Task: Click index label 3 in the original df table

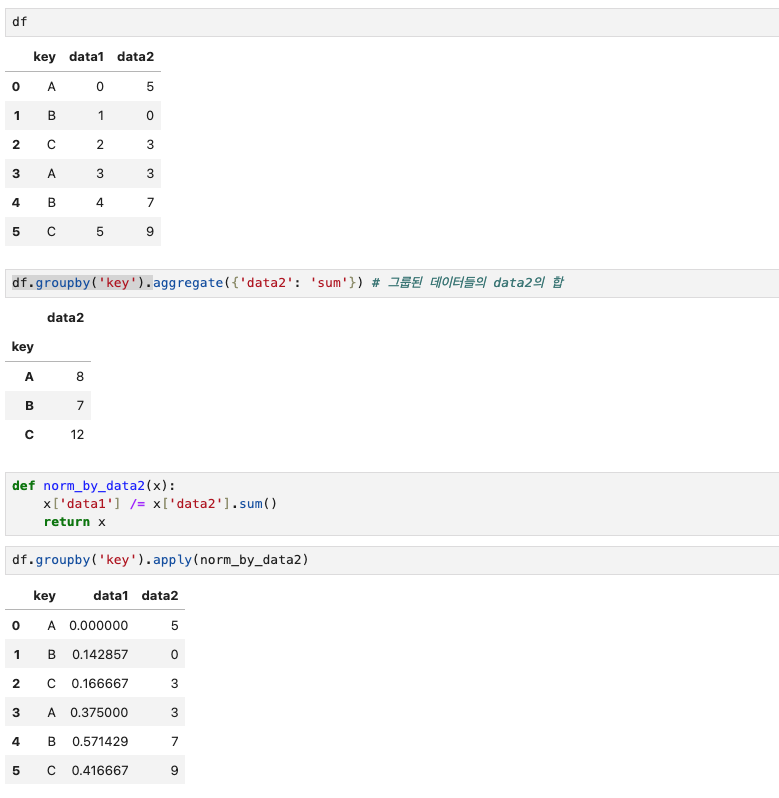Action: coord(16,174)
